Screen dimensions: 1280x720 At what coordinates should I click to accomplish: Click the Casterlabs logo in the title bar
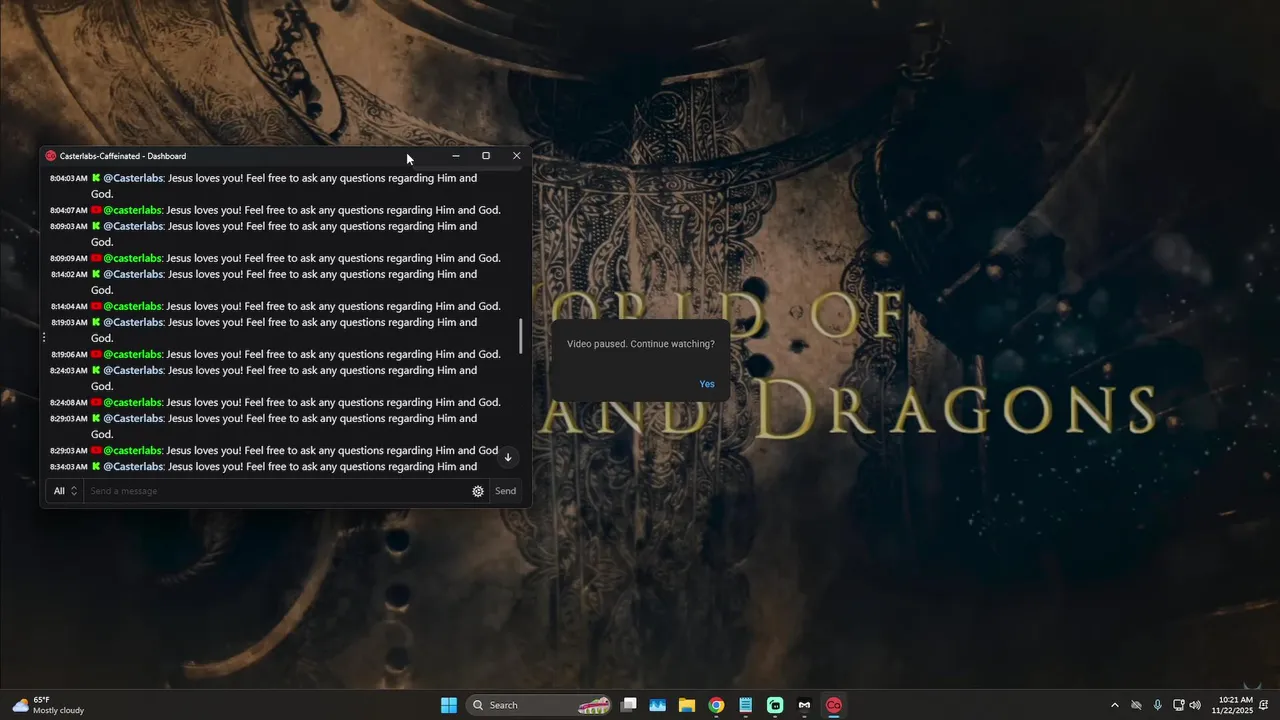pos(51,156)
